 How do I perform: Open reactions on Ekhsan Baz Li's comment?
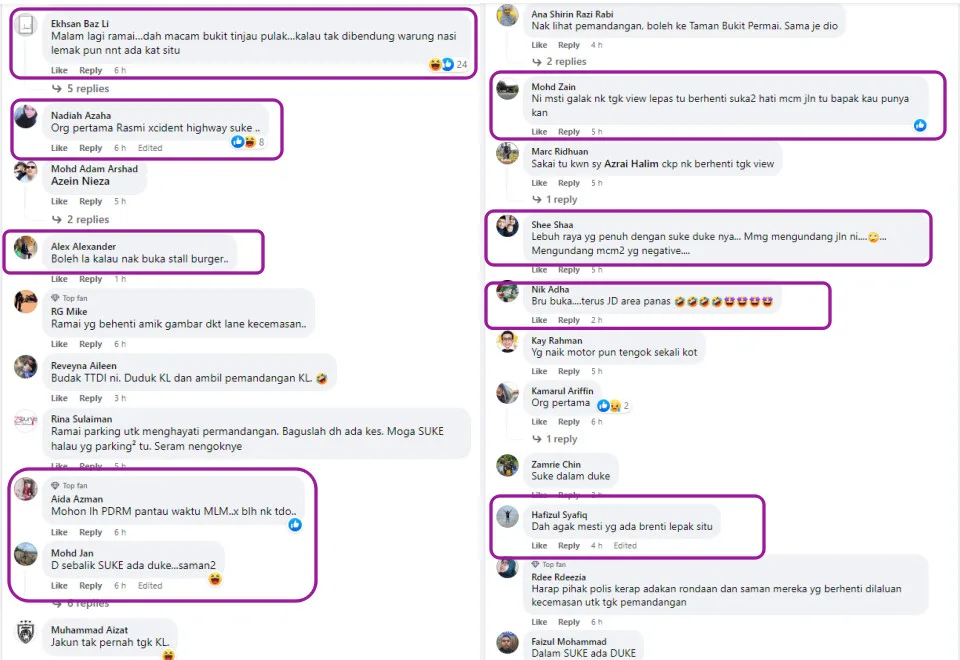(x=448, y=65)
